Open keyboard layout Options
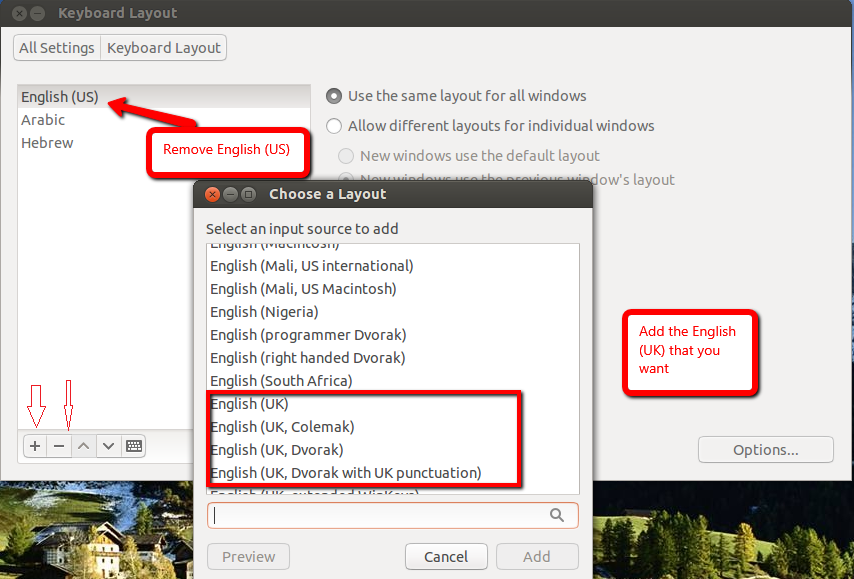The width and height of the screenshot is (854, 579). [x=765, y=450]
